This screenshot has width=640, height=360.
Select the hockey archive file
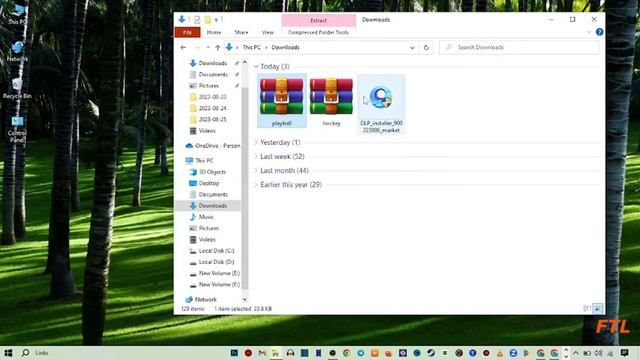(x=331, y=101)
